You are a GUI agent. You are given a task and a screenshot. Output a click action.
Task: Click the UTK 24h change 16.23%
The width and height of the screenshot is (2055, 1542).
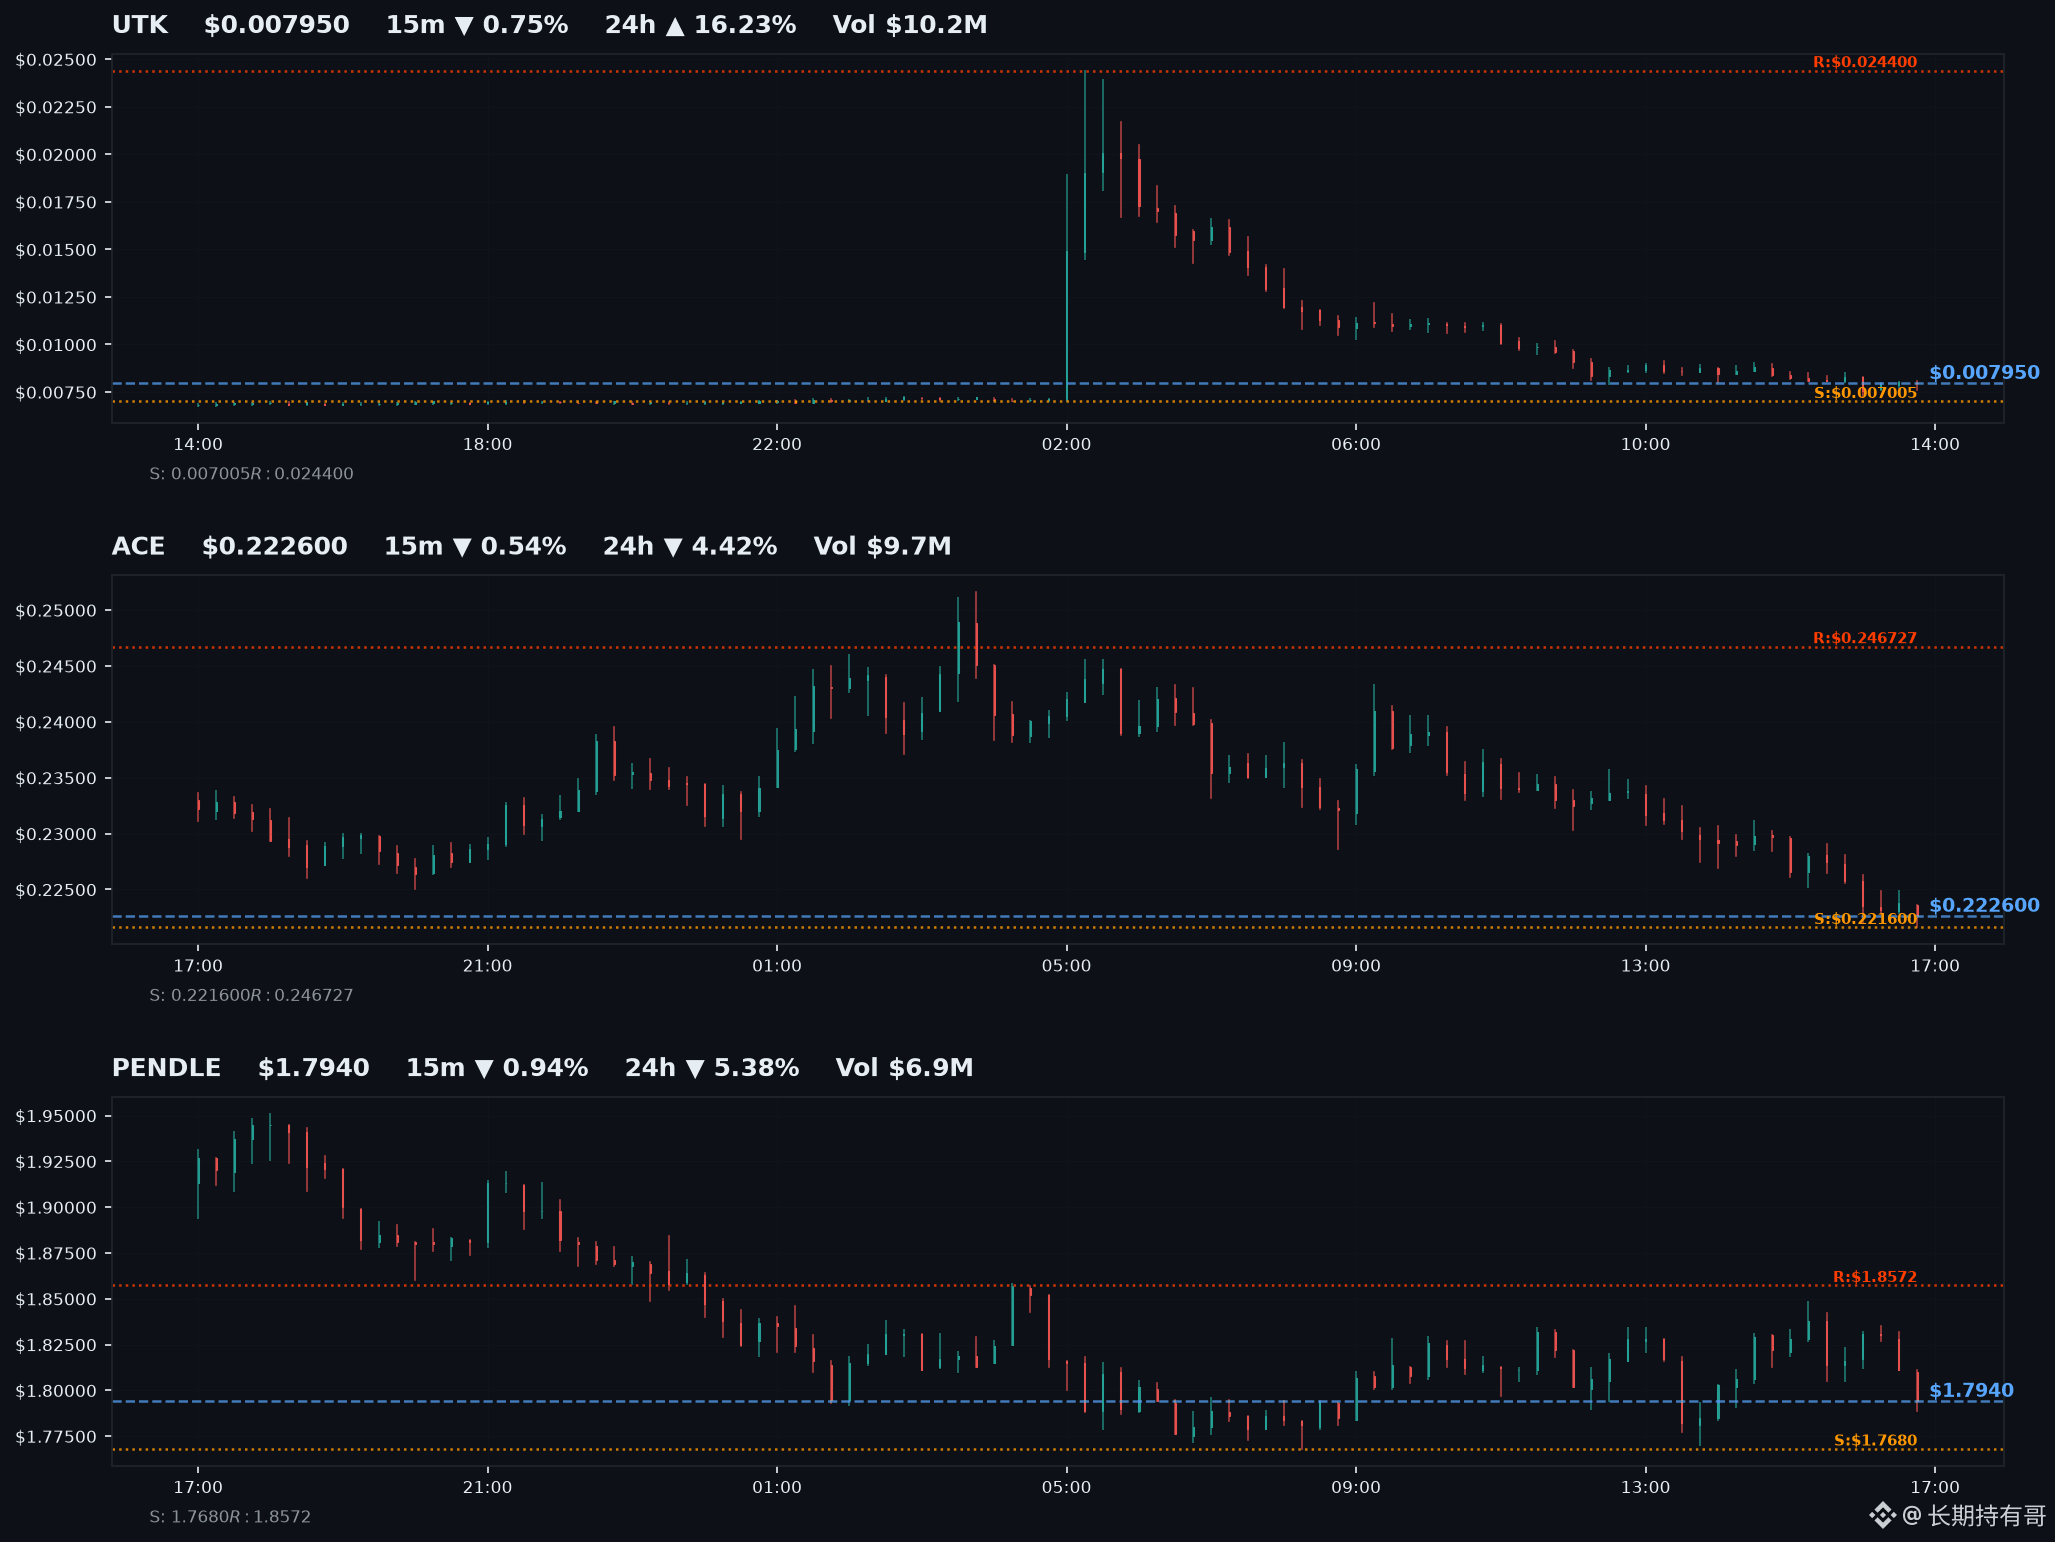(700, 25)
